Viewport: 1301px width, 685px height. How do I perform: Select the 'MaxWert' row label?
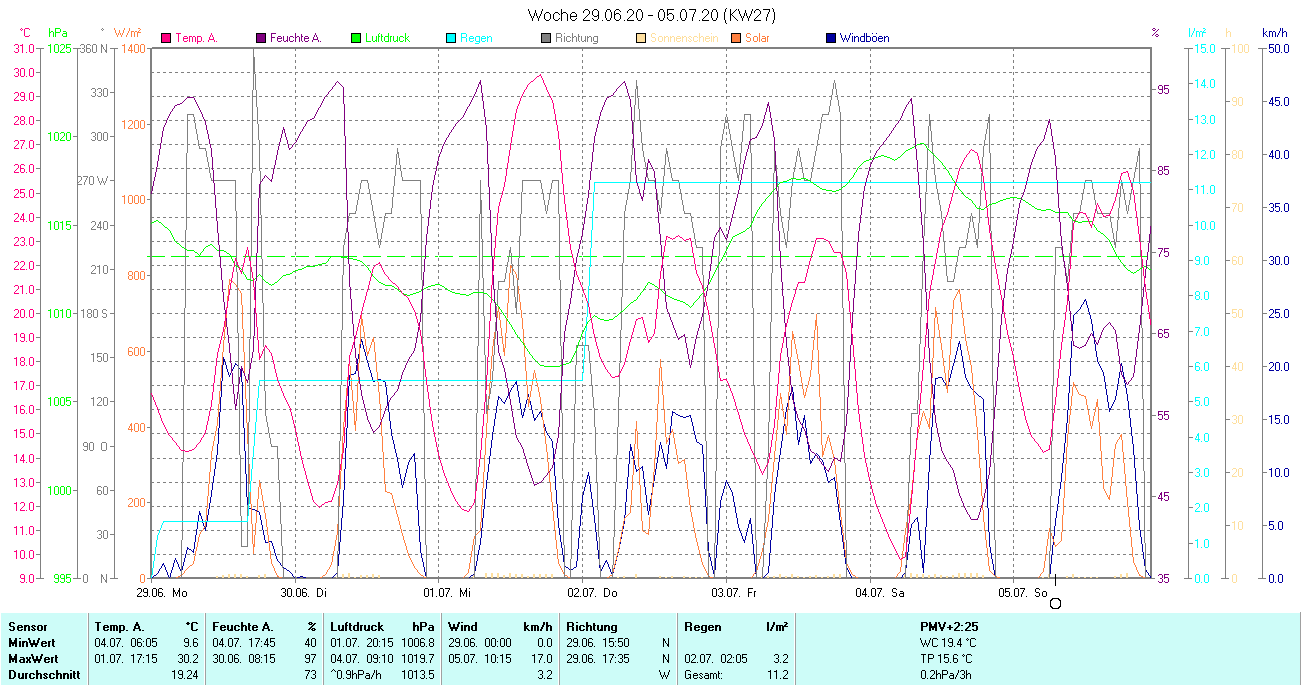[x=33, y=658]
